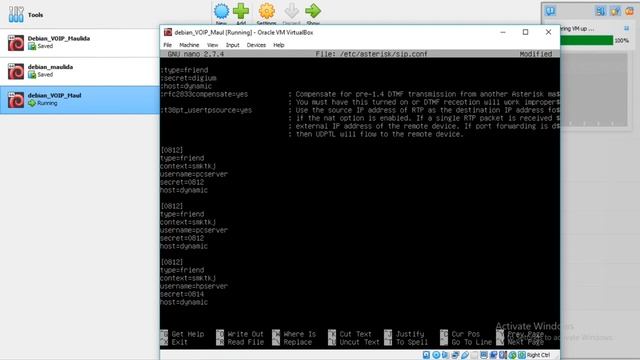The image size is (640, 360).
Task: Click the 100% progress percentage label
Action: pos(622,40)
